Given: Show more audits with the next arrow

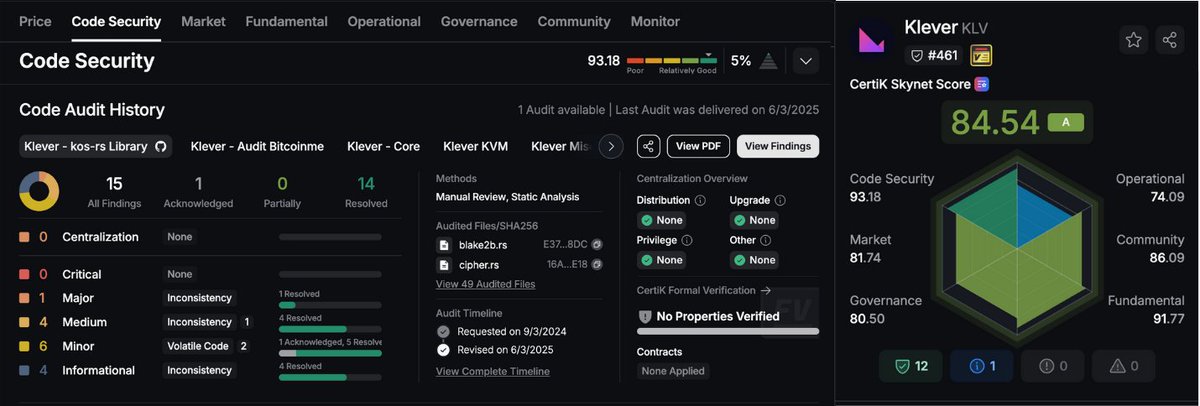Looking at the screenshot, I should pyautogui.click(x=611, y=147).
